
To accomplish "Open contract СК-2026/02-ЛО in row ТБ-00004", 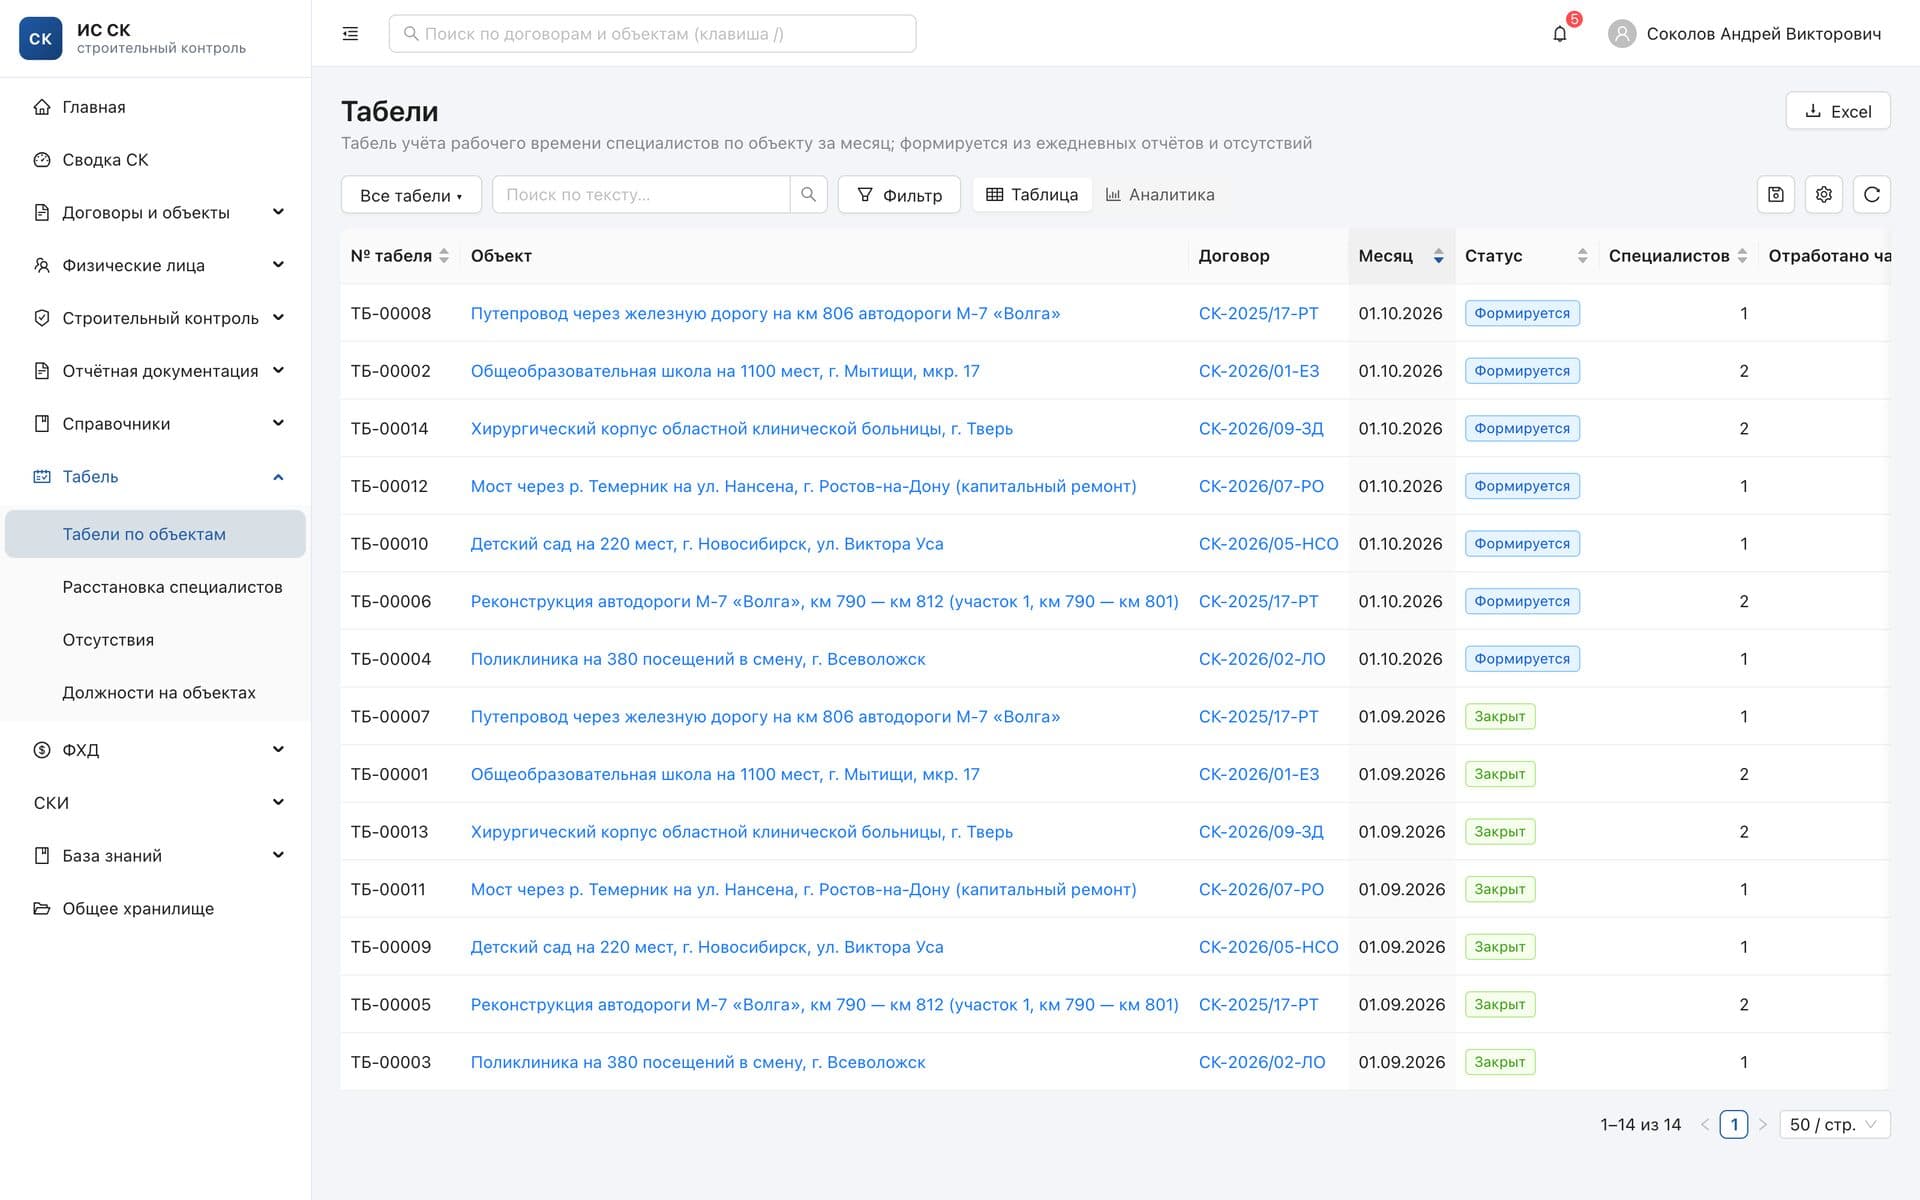I will pos(1262,659).
